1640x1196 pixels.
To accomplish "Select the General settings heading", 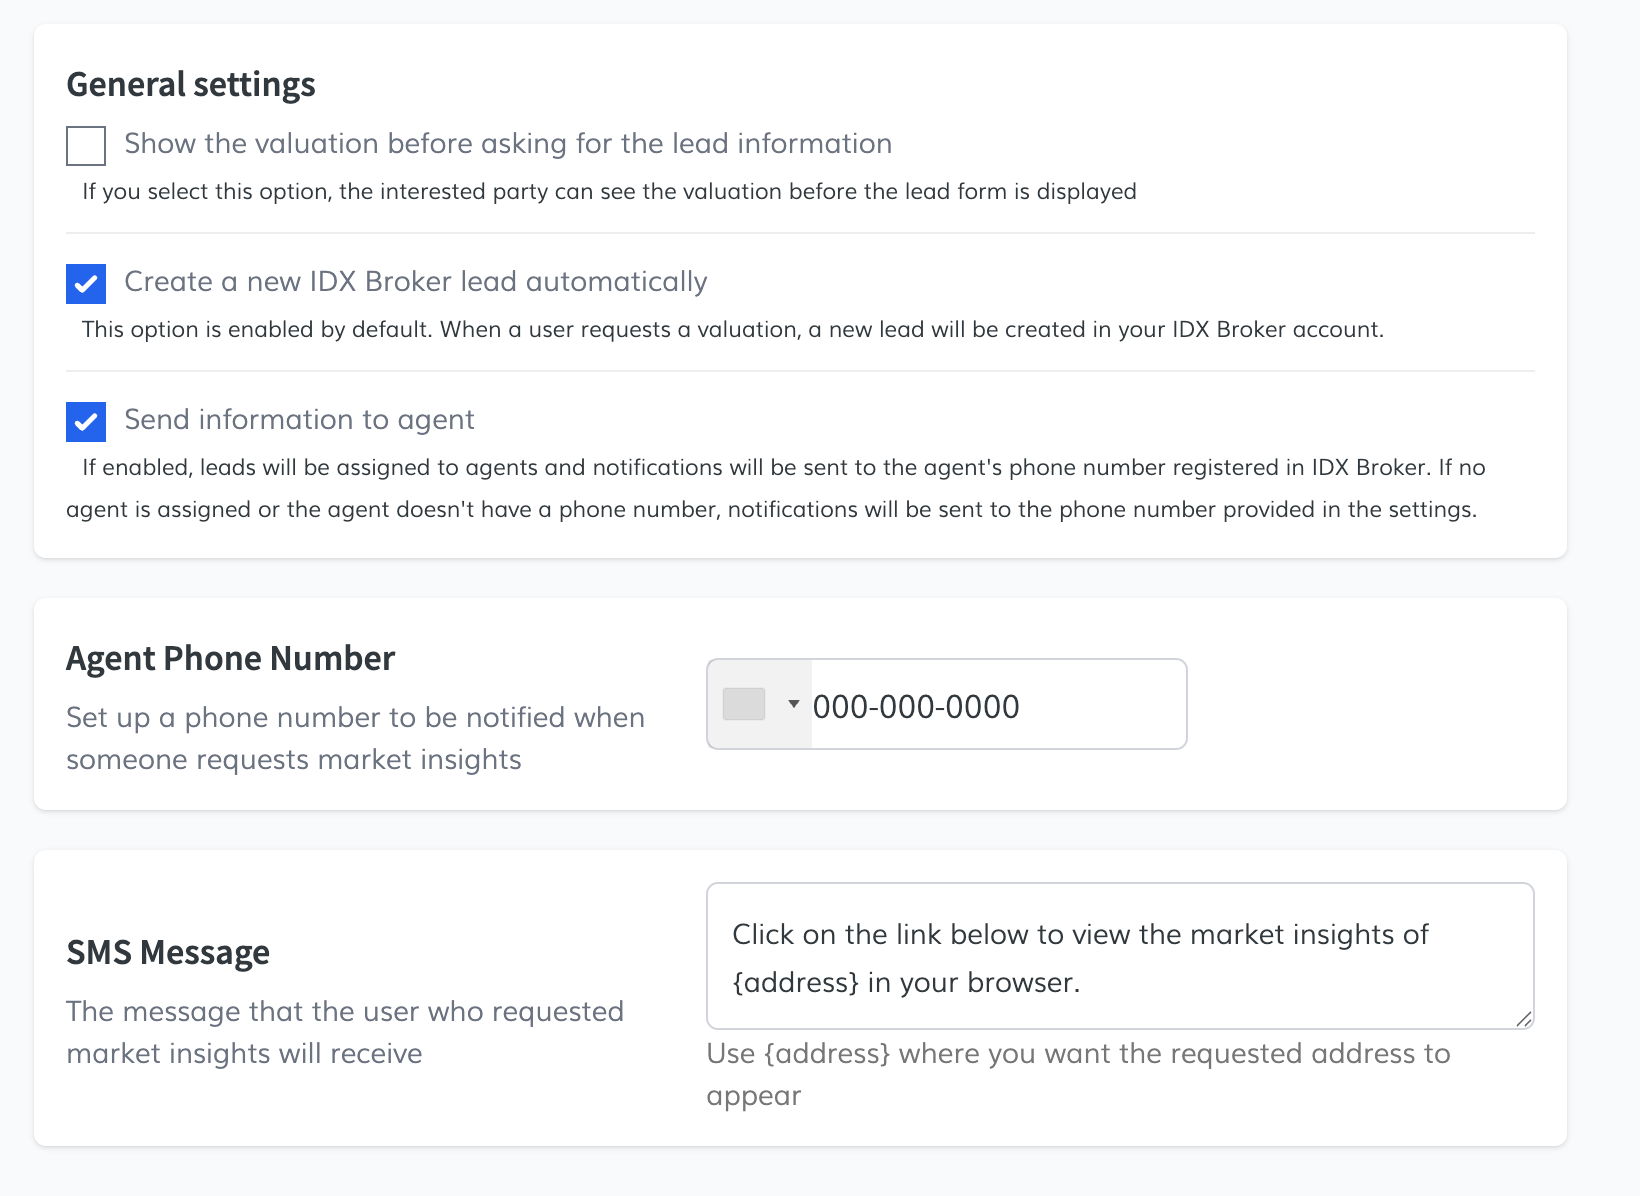I will (x=191, y=85).
